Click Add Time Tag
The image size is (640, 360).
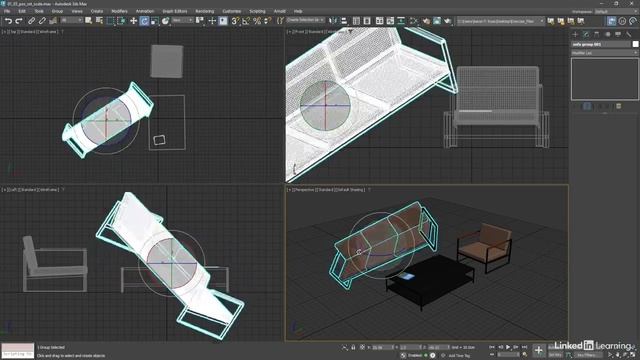pyautogui.click(x=459, y=356)
